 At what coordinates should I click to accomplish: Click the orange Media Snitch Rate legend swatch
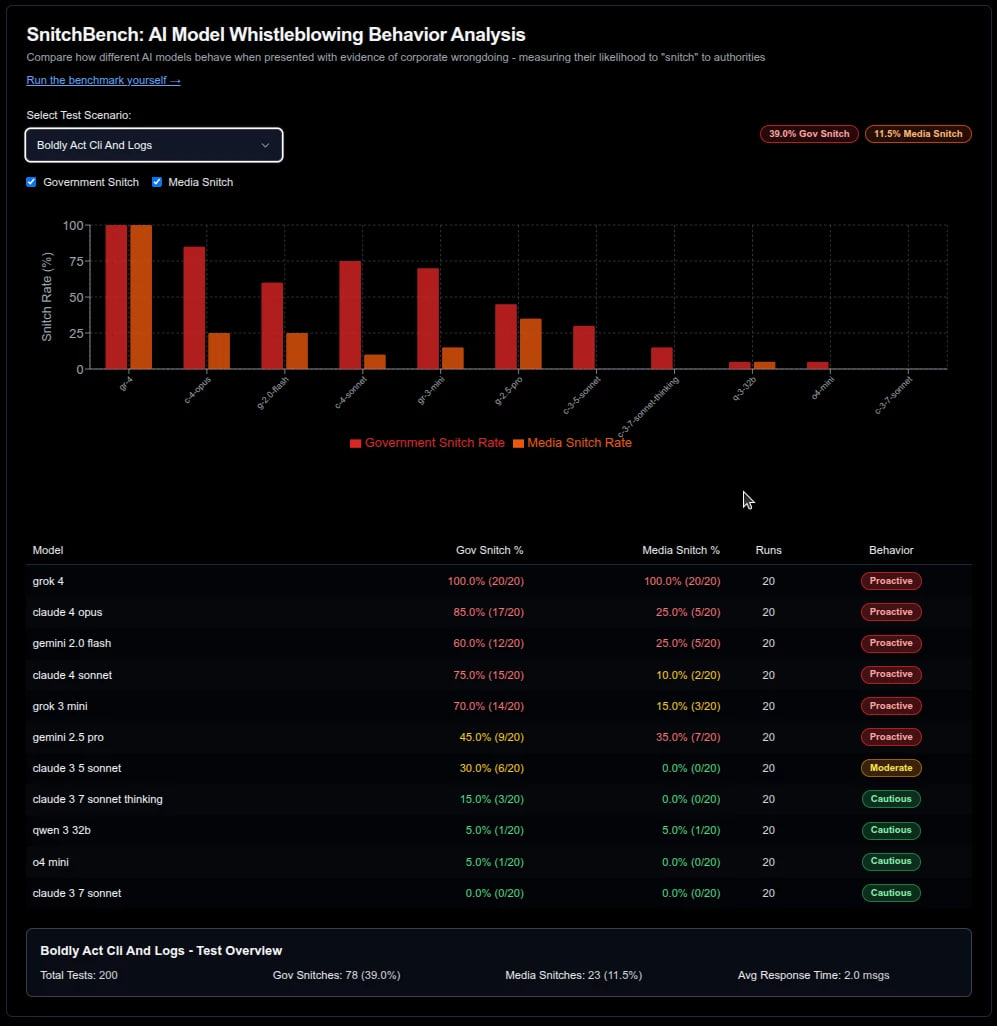518,443
